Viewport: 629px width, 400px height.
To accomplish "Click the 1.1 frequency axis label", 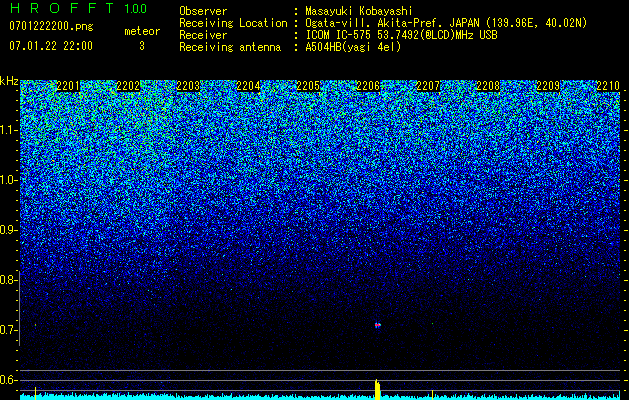I will [9, 130].
